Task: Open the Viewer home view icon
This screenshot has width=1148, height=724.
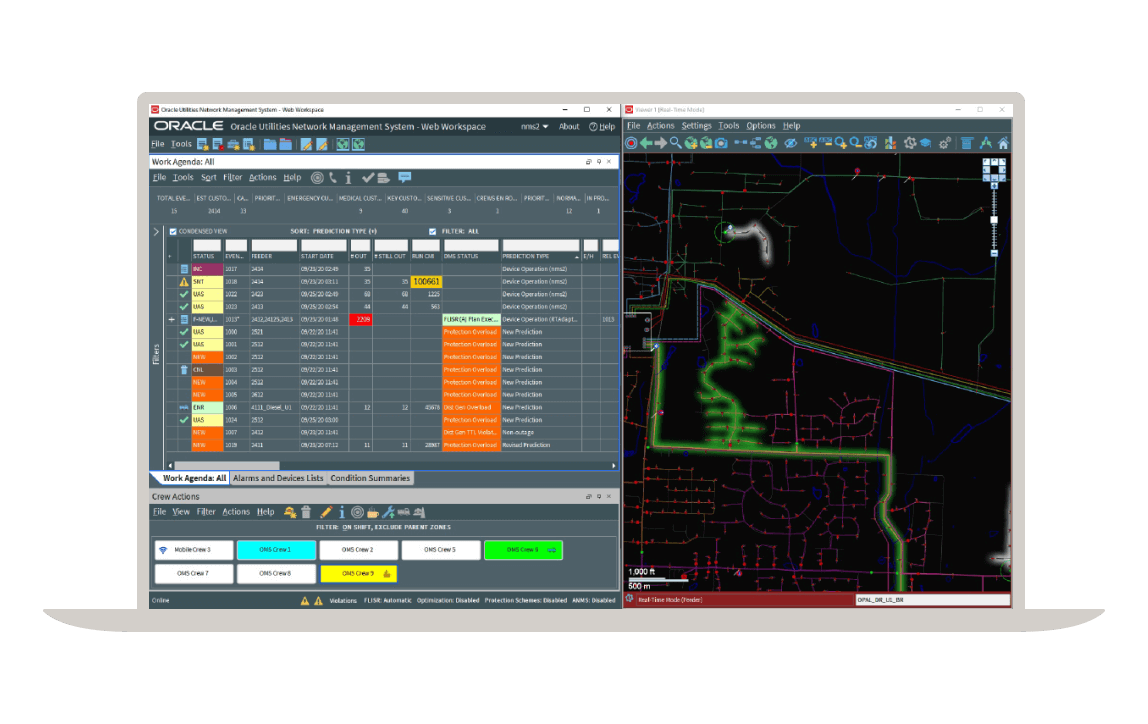Action: (1004, 143)
